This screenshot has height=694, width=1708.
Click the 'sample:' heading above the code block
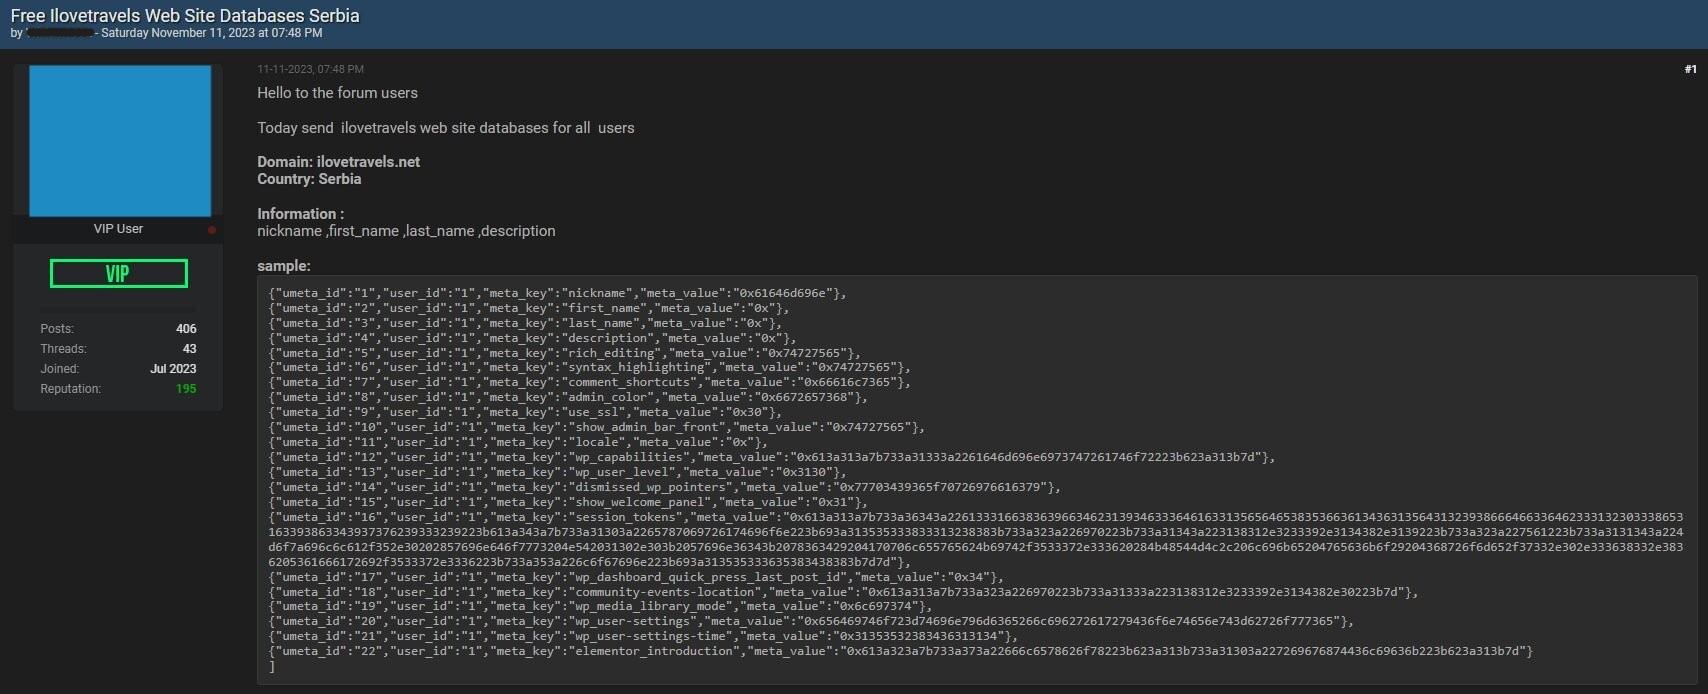click(284, 266)
